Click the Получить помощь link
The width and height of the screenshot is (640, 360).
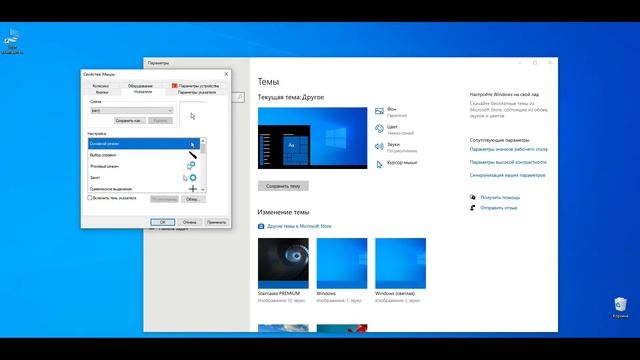[500, 197]
